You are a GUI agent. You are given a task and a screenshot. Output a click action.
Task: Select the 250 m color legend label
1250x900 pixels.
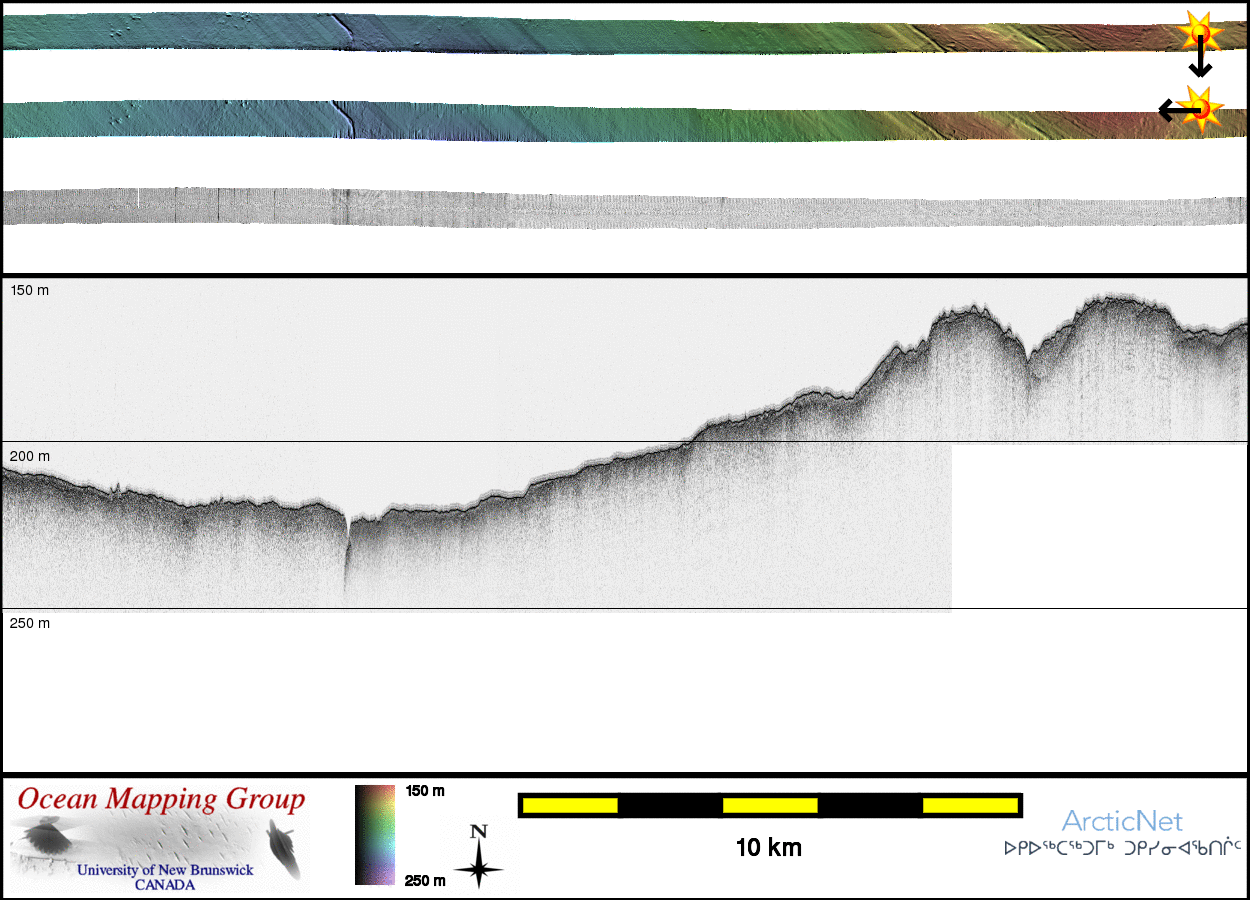[425, 880]
